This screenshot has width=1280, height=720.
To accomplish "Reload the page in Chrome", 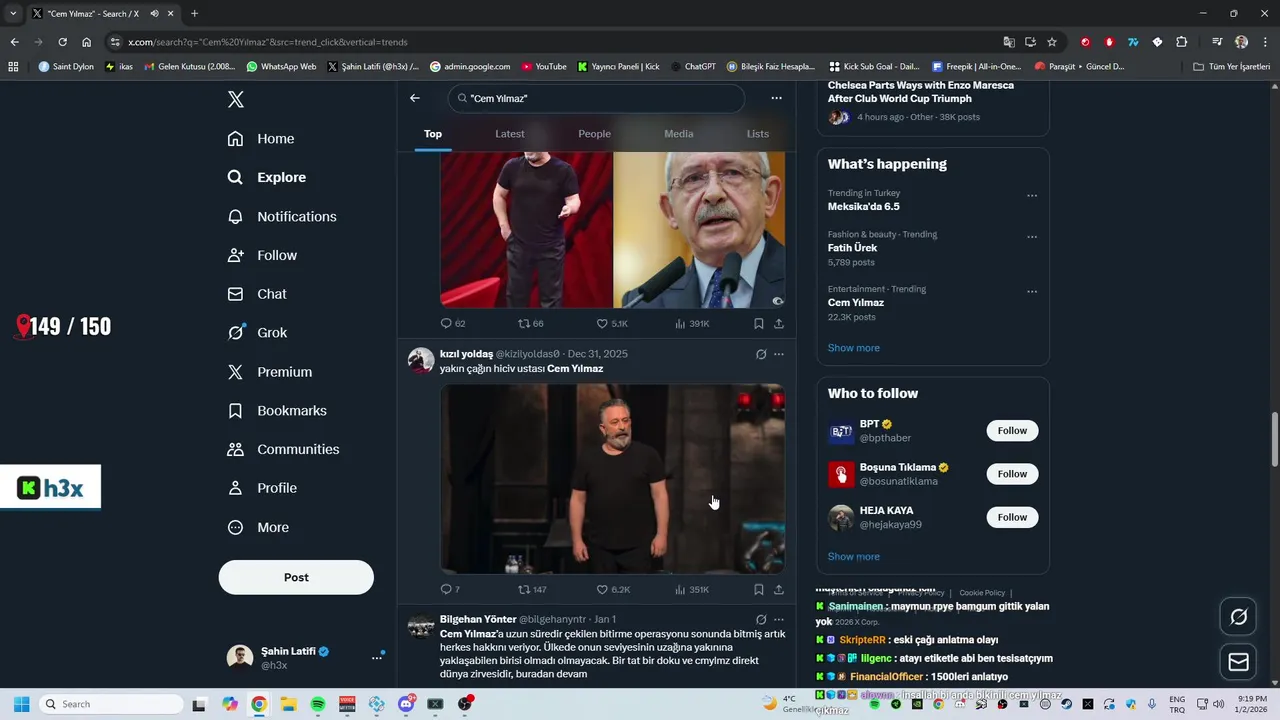I will pos(62,42).
